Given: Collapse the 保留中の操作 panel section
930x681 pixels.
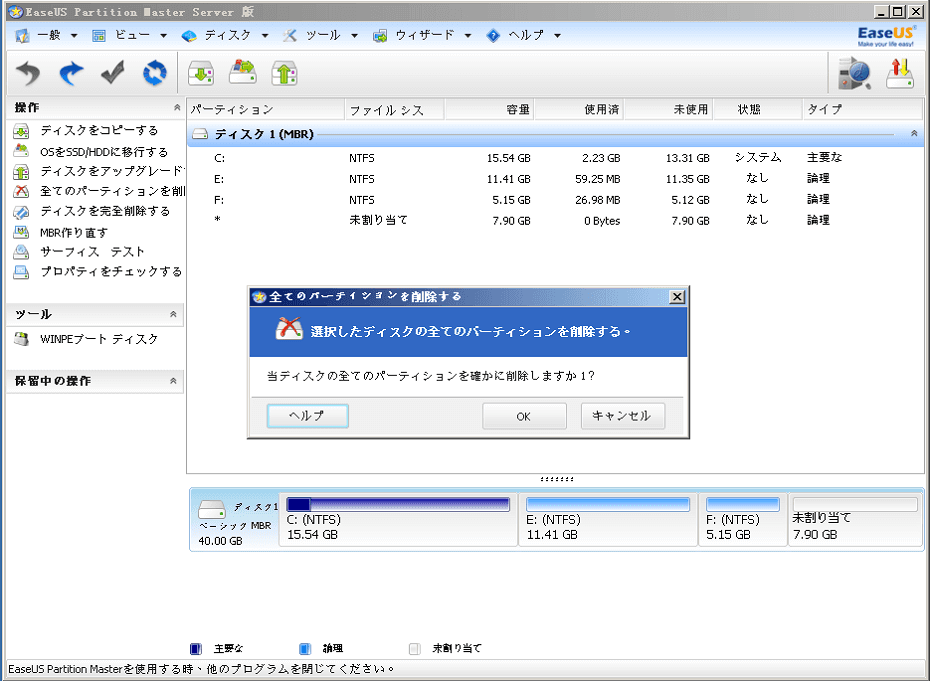Looking at the screenshot, I should tap(173, 381).
